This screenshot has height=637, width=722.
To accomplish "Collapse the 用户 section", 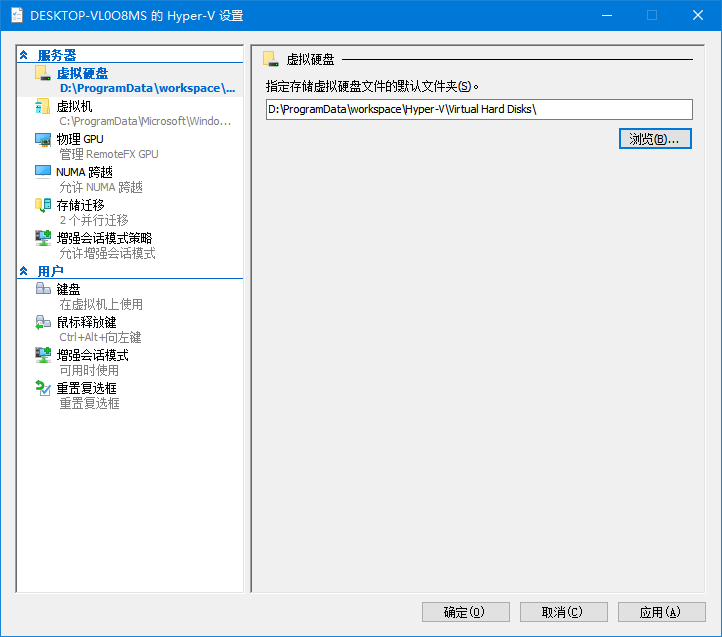I will coord(23,271).
